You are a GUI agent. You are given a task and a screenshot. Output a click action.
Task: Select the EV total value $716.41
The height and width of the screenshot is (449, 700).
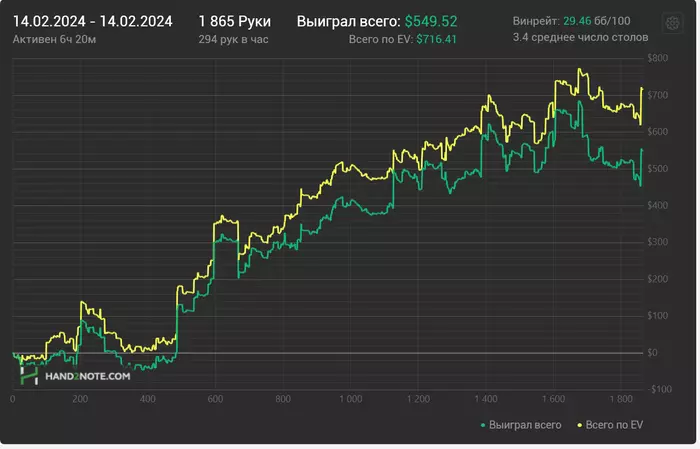click(436, 39)
